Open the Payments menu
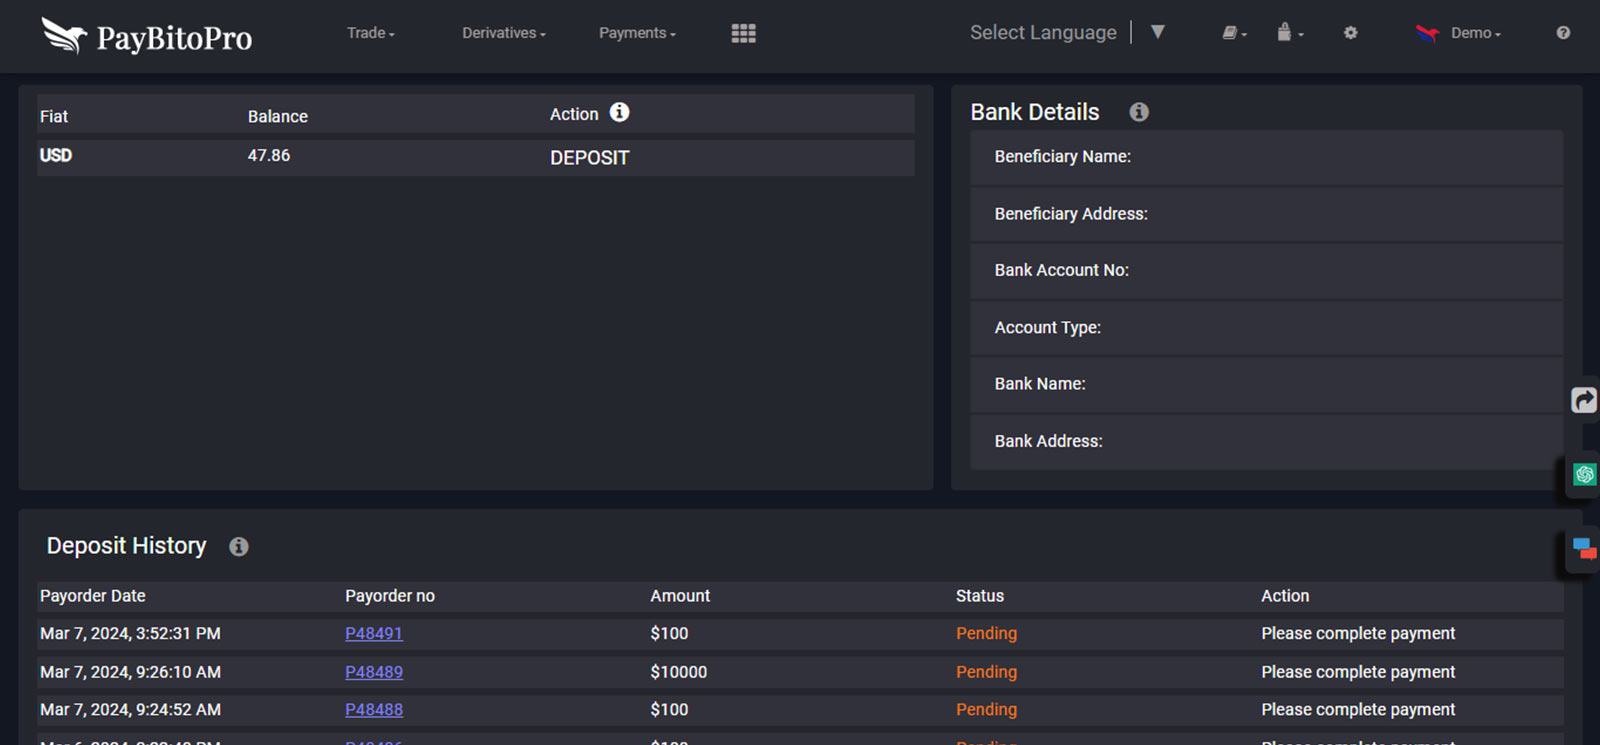 (637, 33)
